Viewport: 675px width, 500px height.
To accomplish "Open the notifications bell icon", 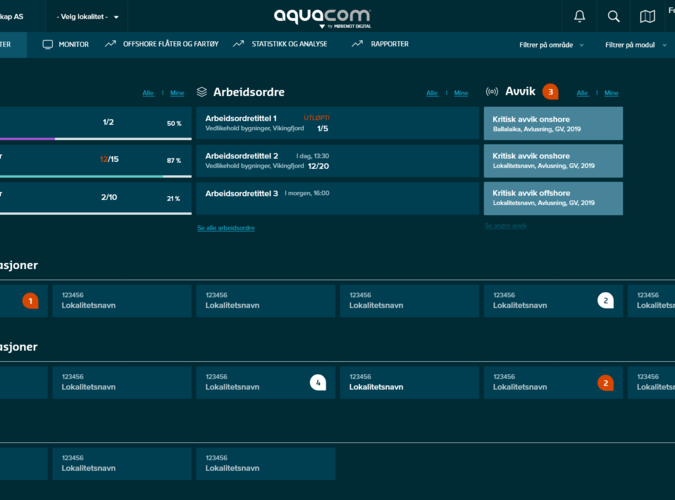I will 579,16.
